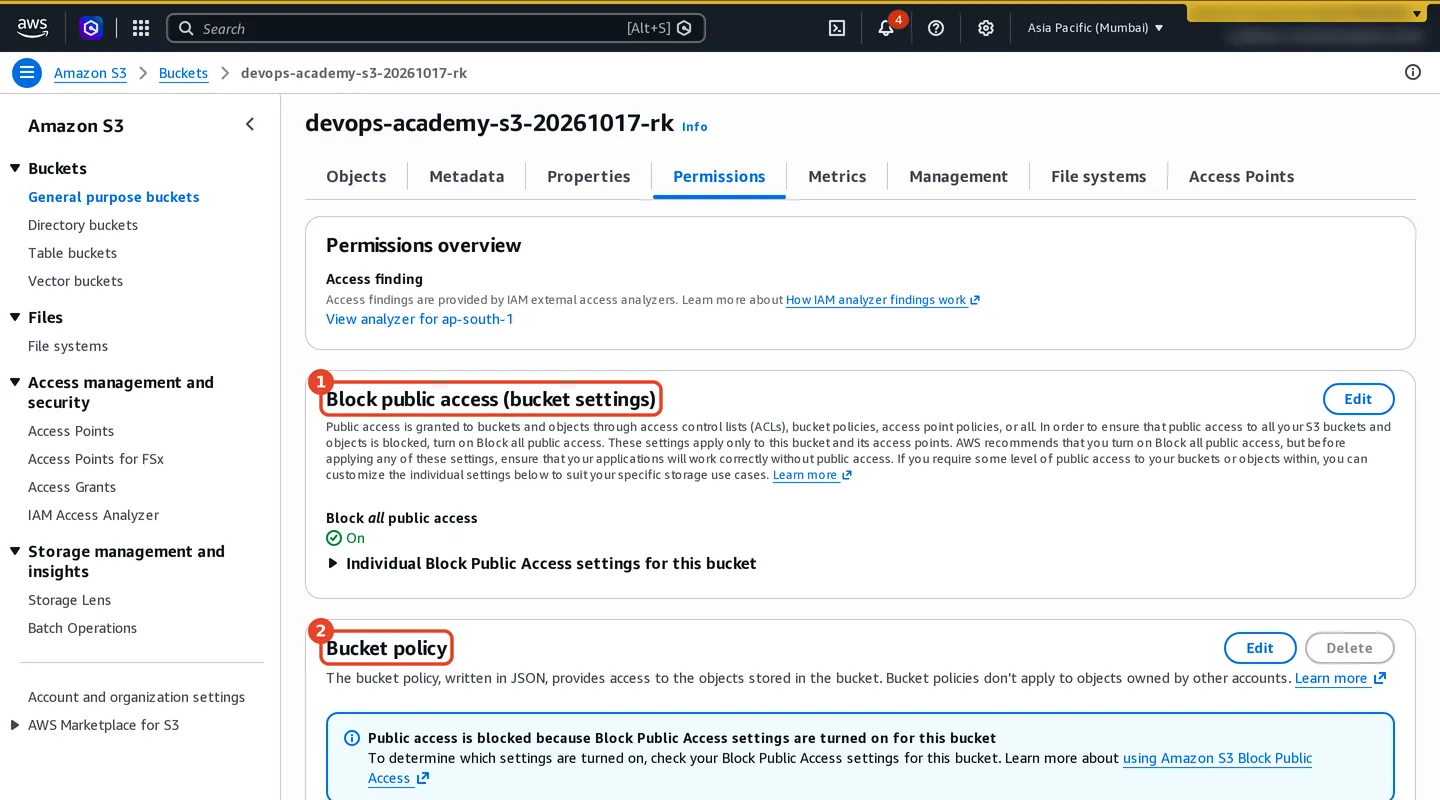Click the Amazon Q purple hexagon icon

click(91, 28)
